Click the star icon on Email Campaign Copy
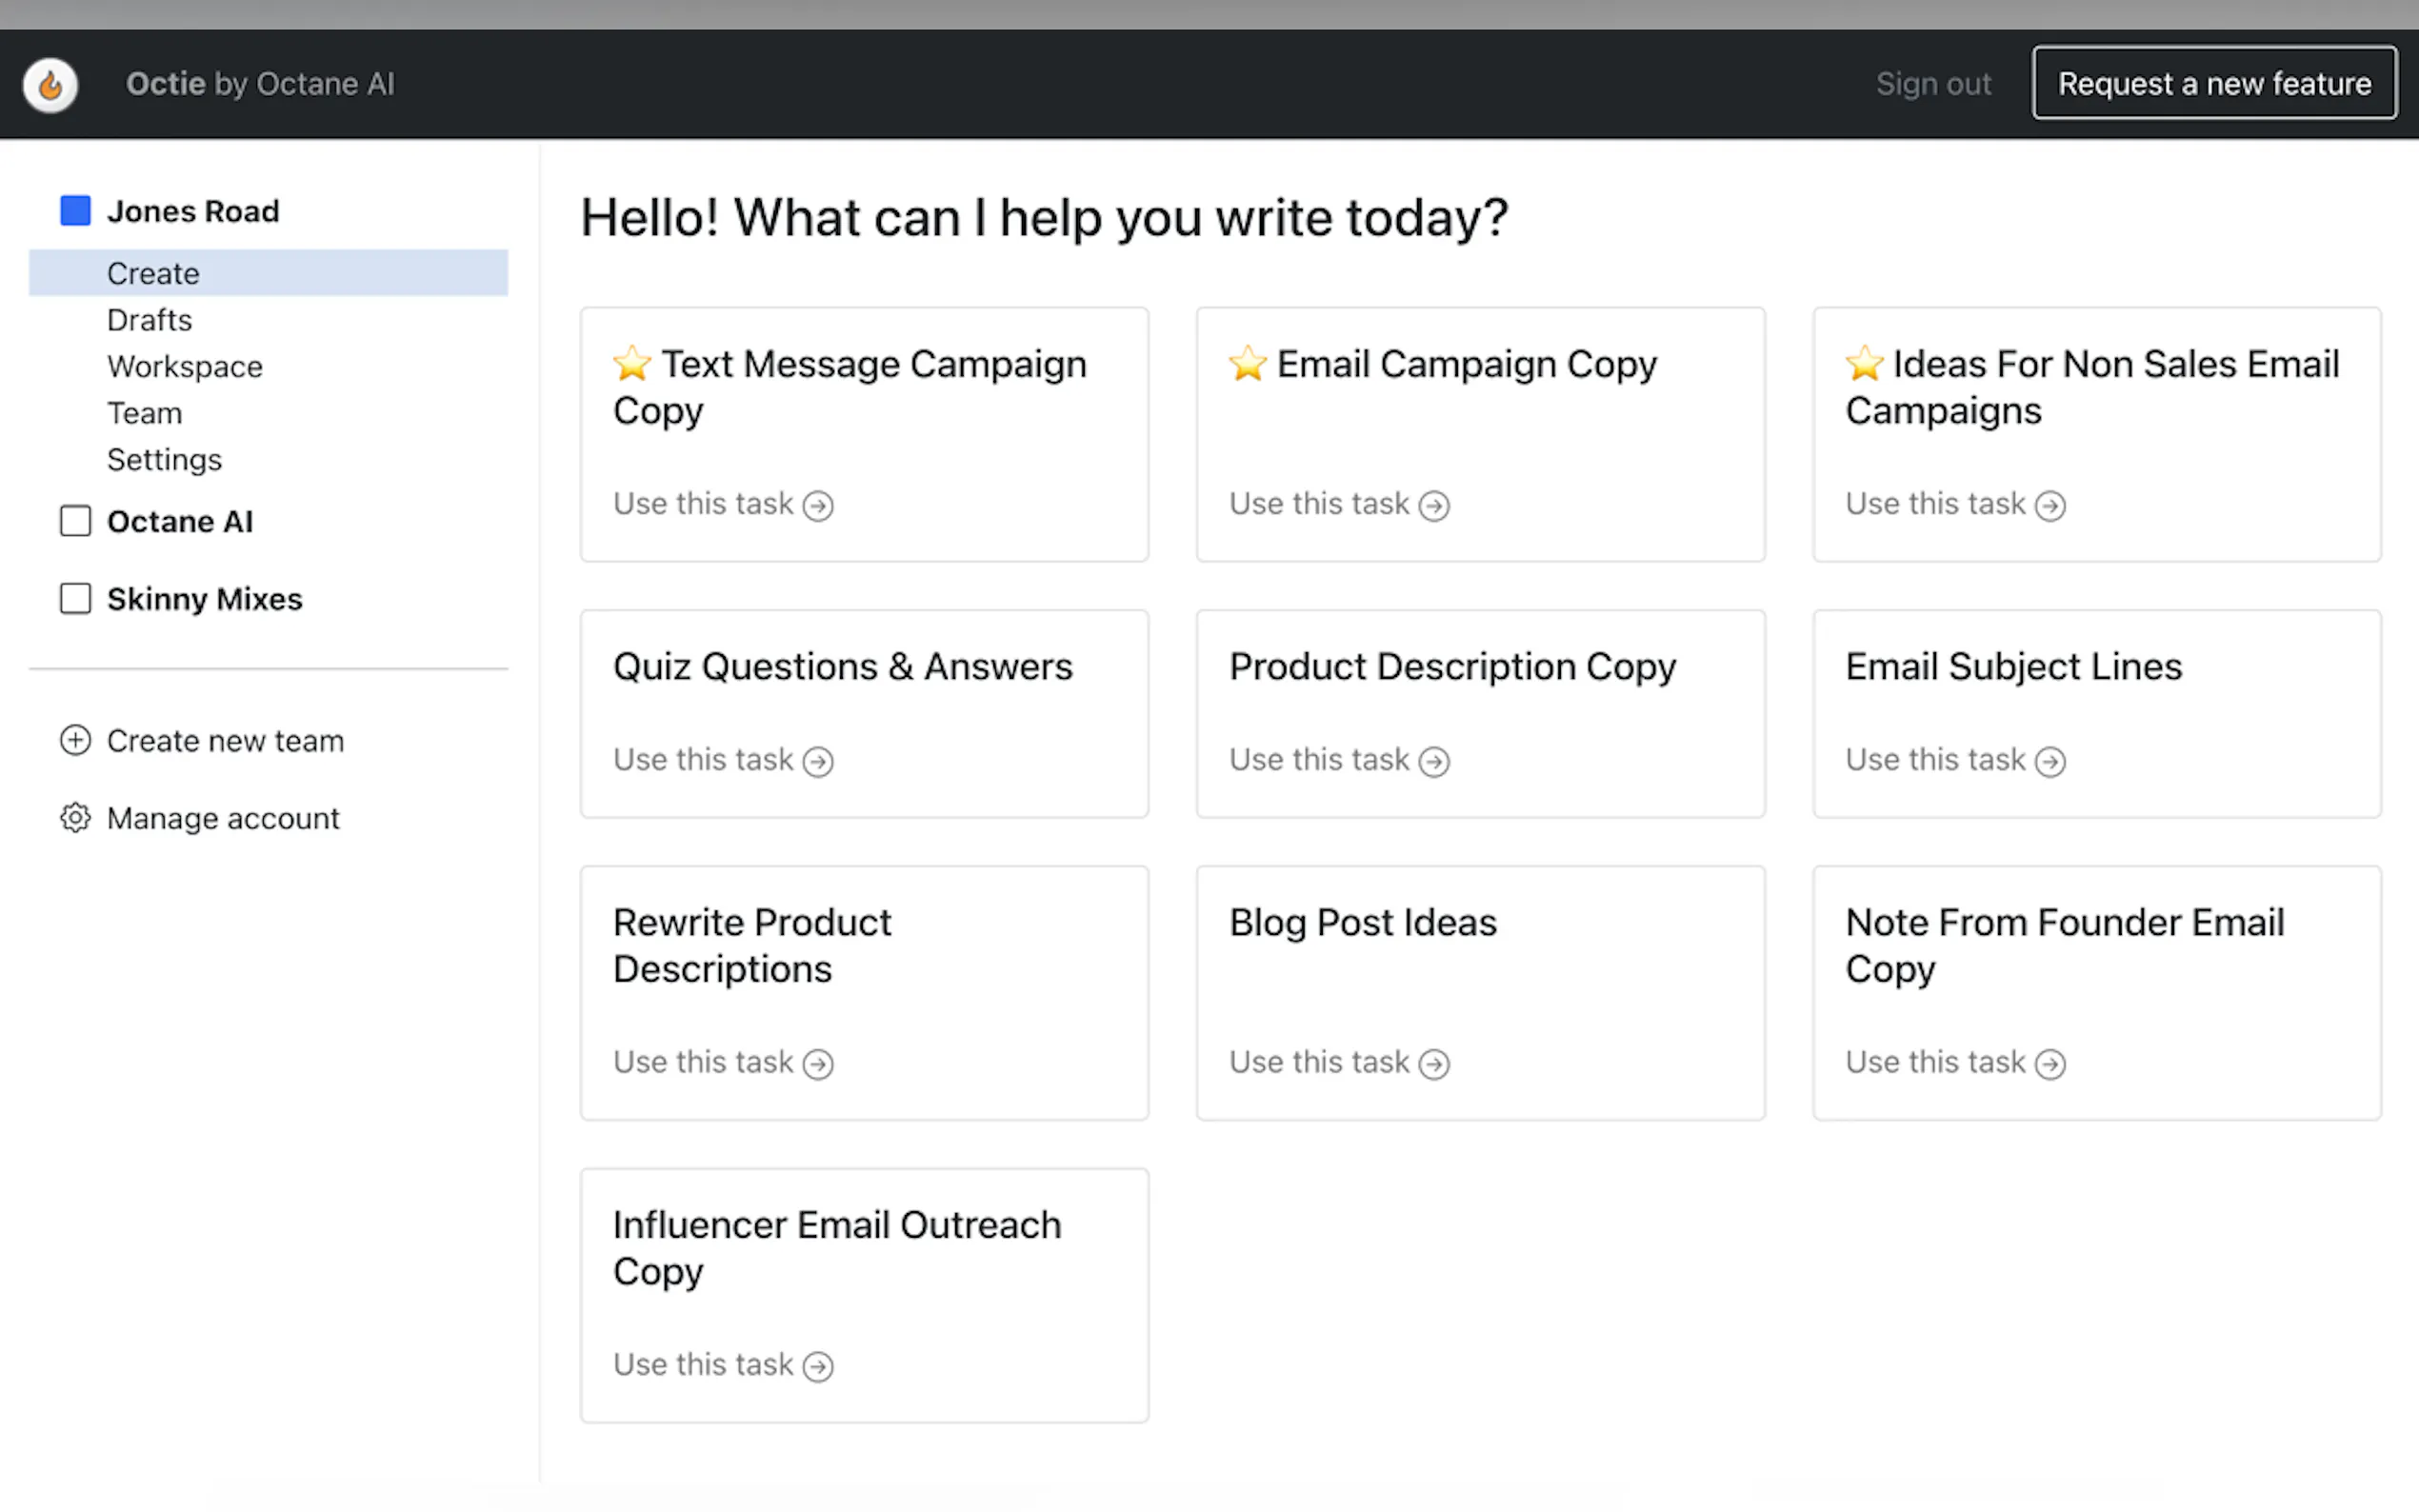The height and width of the screenshot is (1512, 2419). point(1248,364)
